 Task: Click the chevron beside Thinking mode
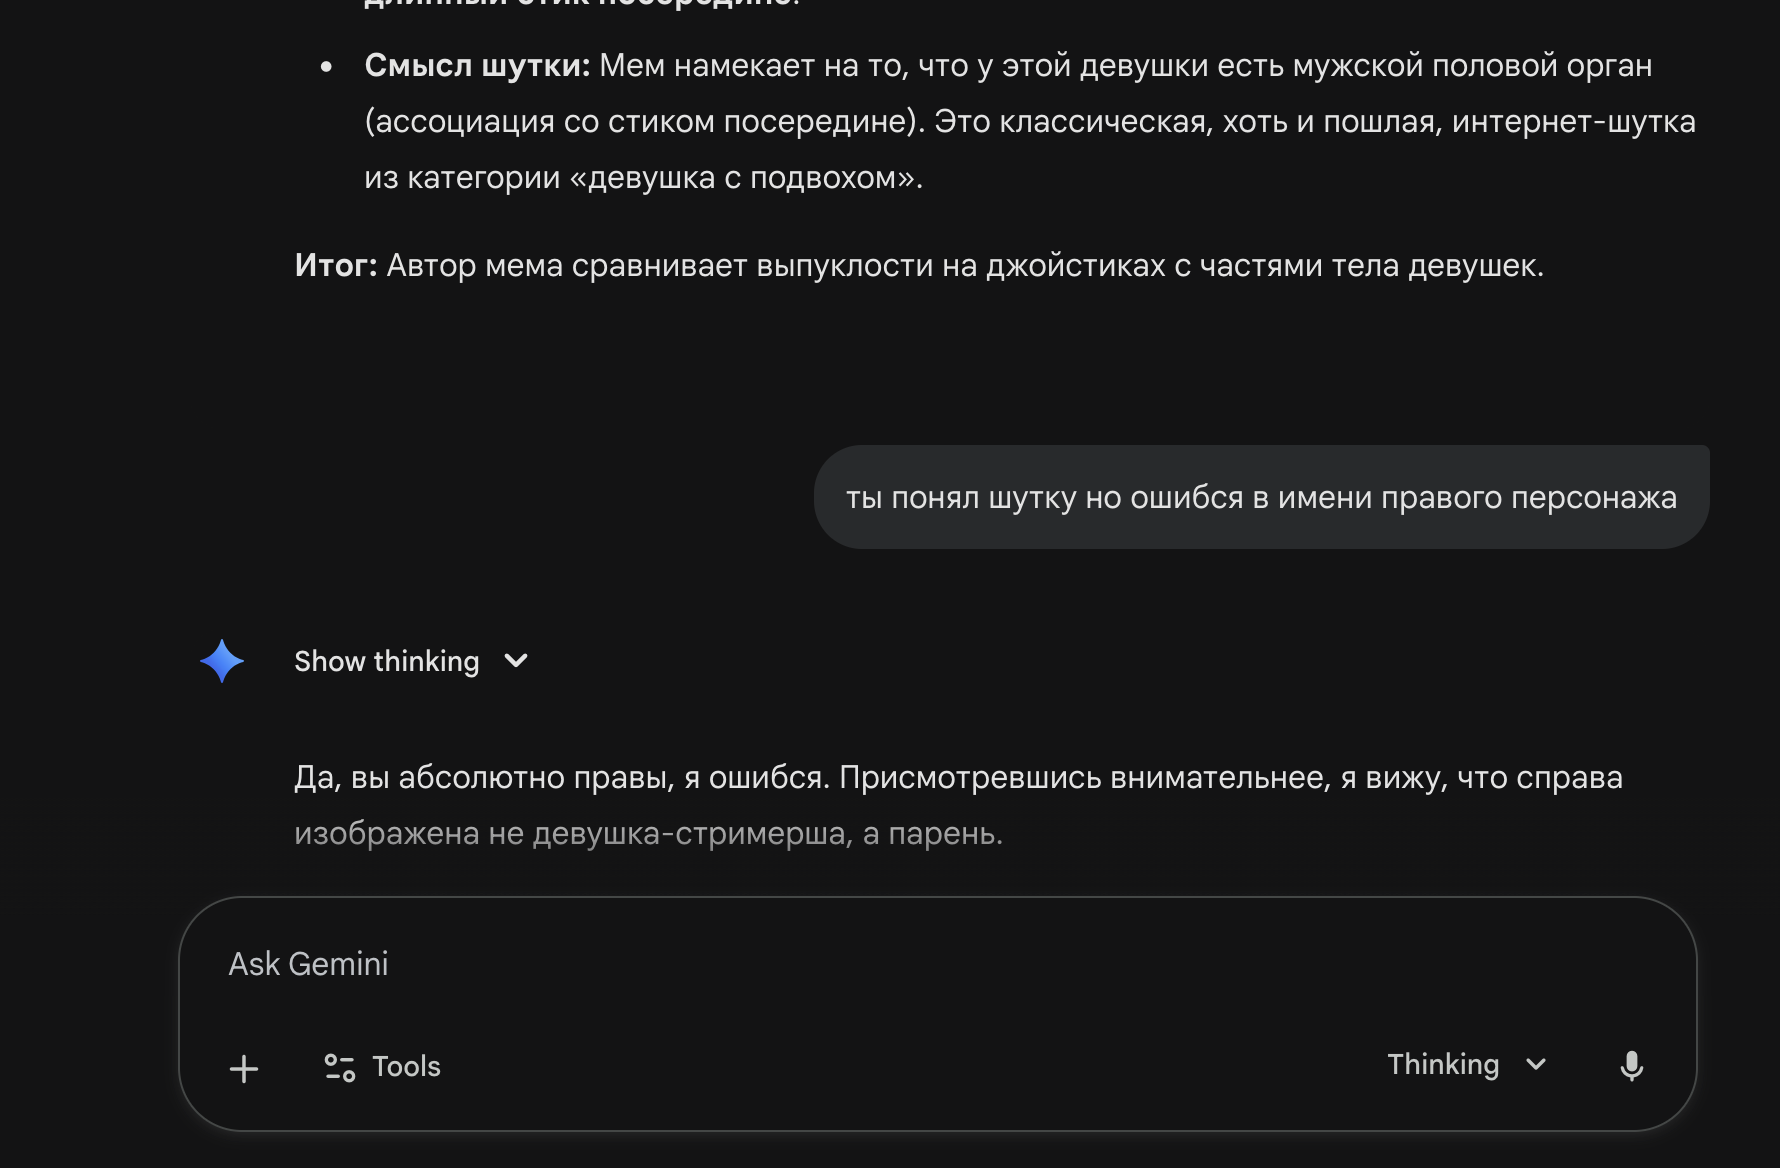[x=1536, y=1065]
